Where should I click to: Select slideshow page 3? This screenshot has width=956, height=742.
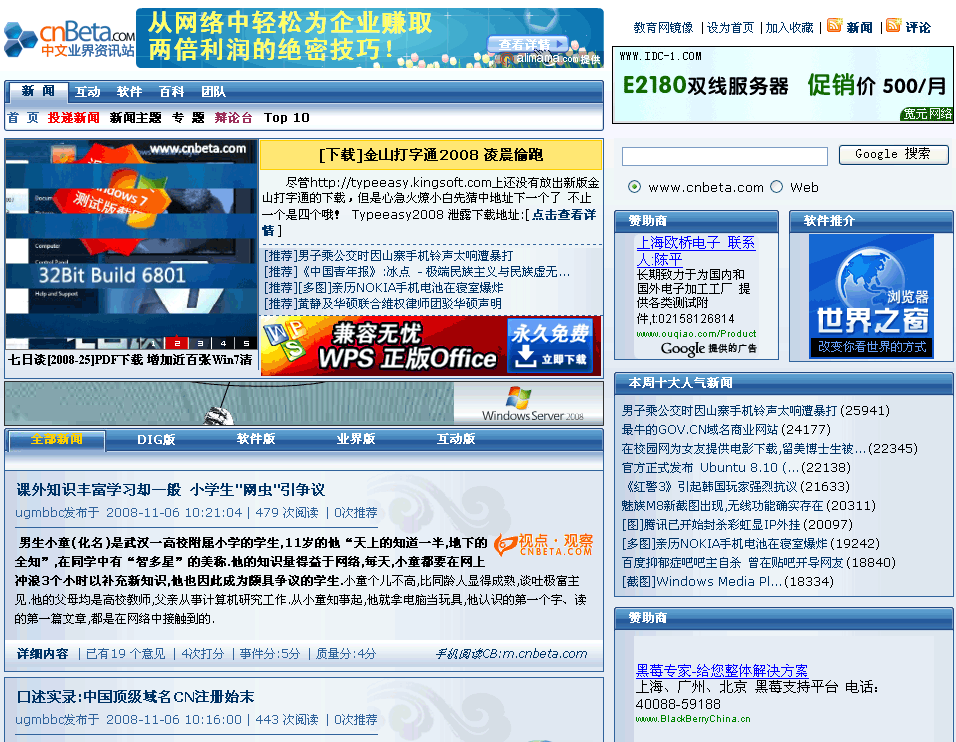(x=200, y=344)
